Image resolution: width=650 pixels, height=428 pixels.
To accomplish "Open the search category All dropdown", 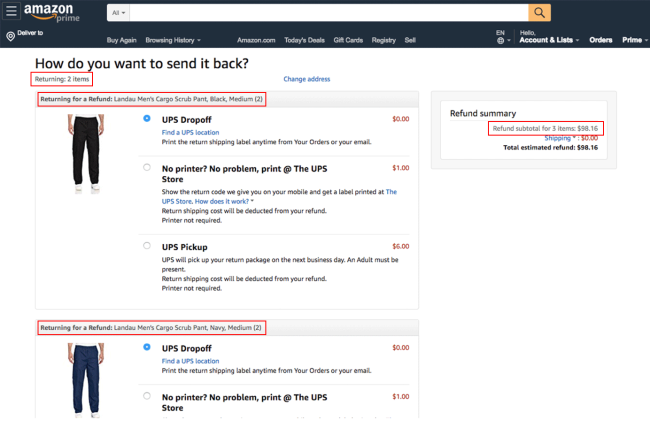I will click(118, 12).
